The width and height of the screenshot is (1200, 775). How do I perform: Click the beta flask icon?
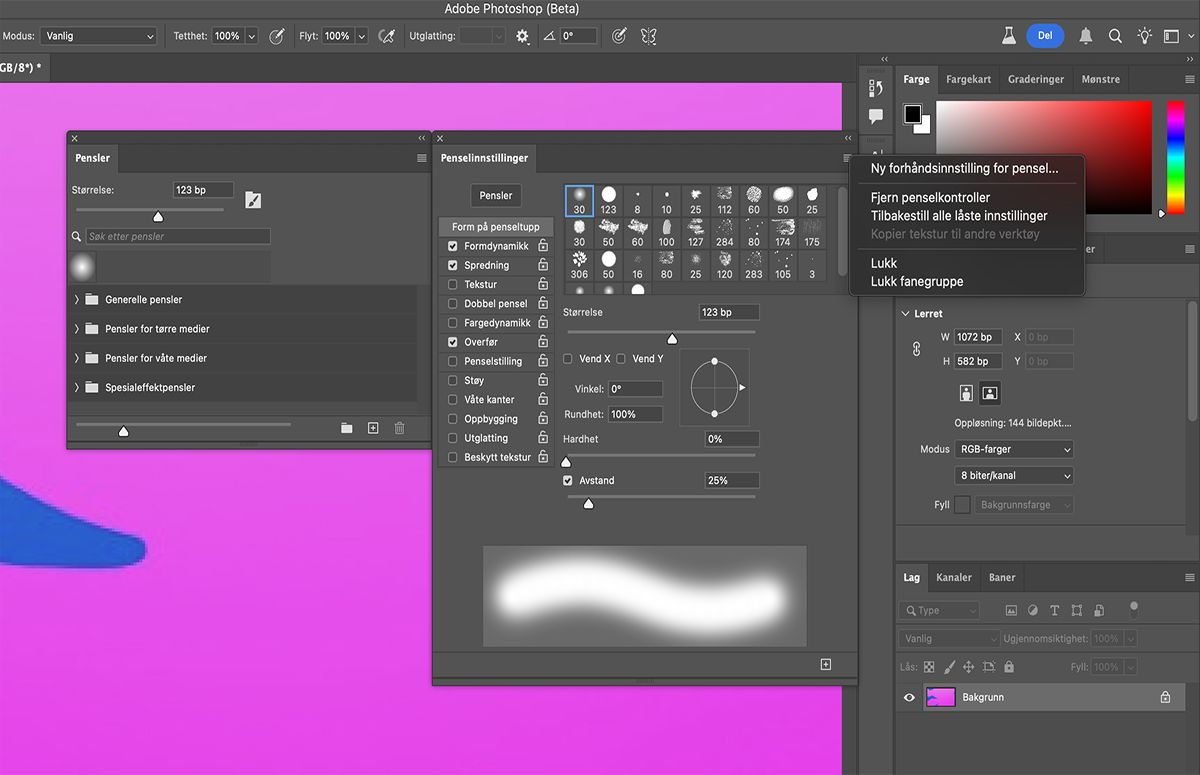click(1009, 36)
